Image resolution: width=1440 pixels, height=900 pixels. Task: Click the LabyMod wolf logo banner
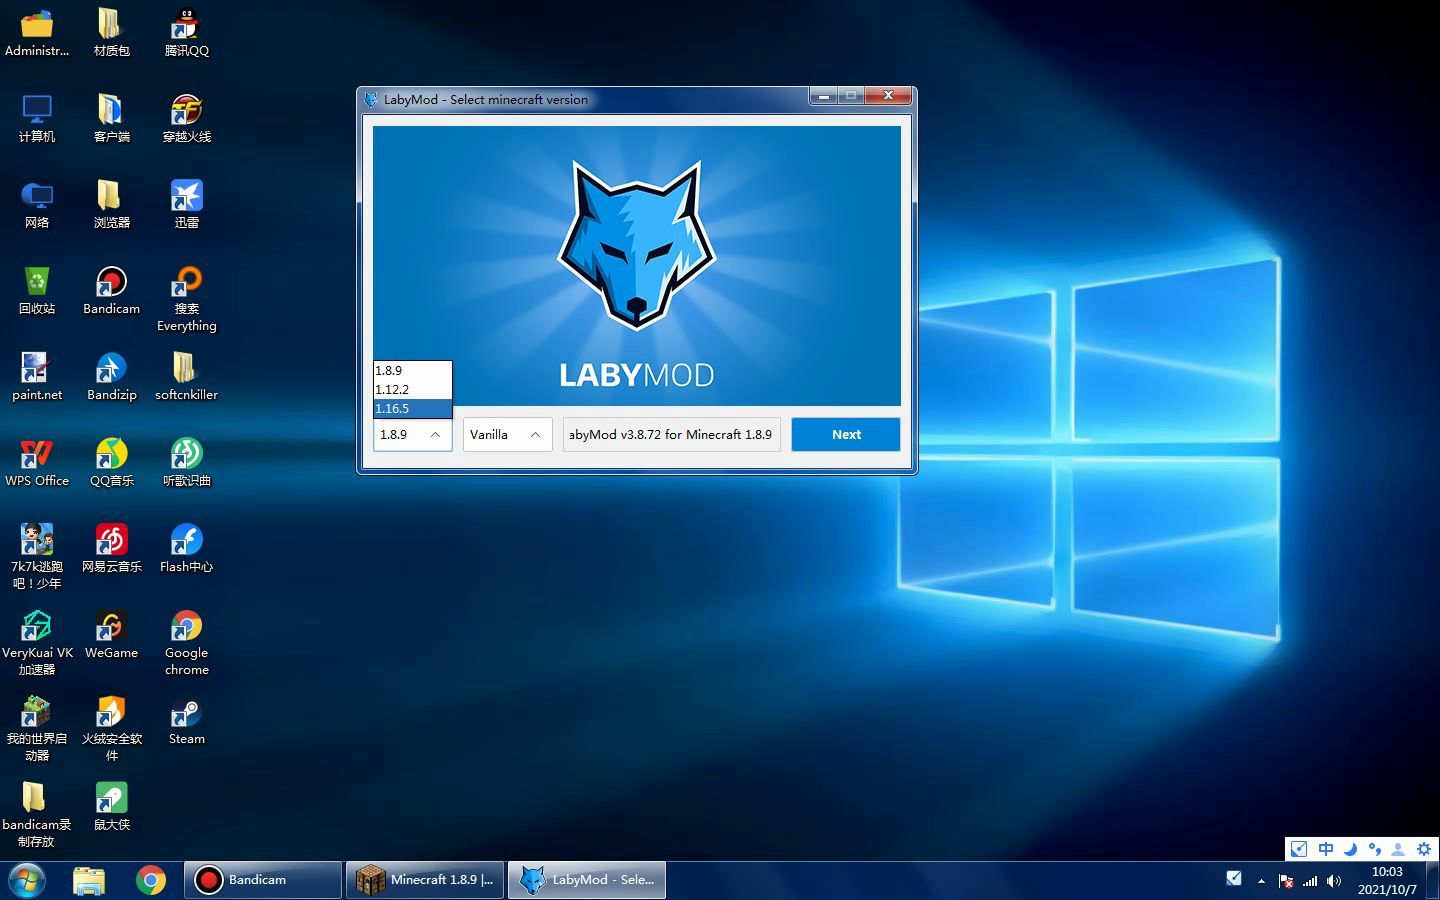(637, 266)
